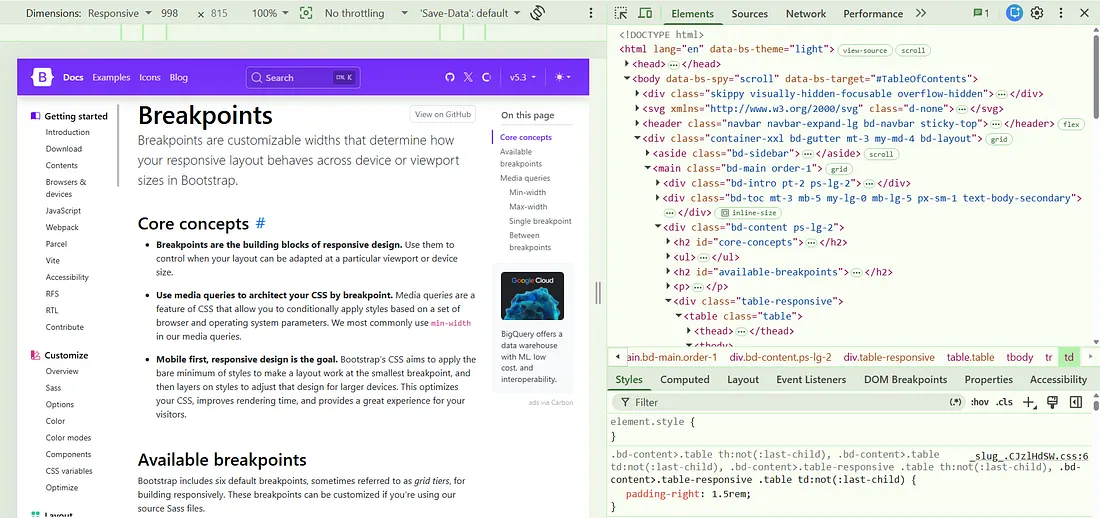Viewport: 1100px width, 518px height.
Task: Open the console messages counter icon
Action: coord(981,13)
